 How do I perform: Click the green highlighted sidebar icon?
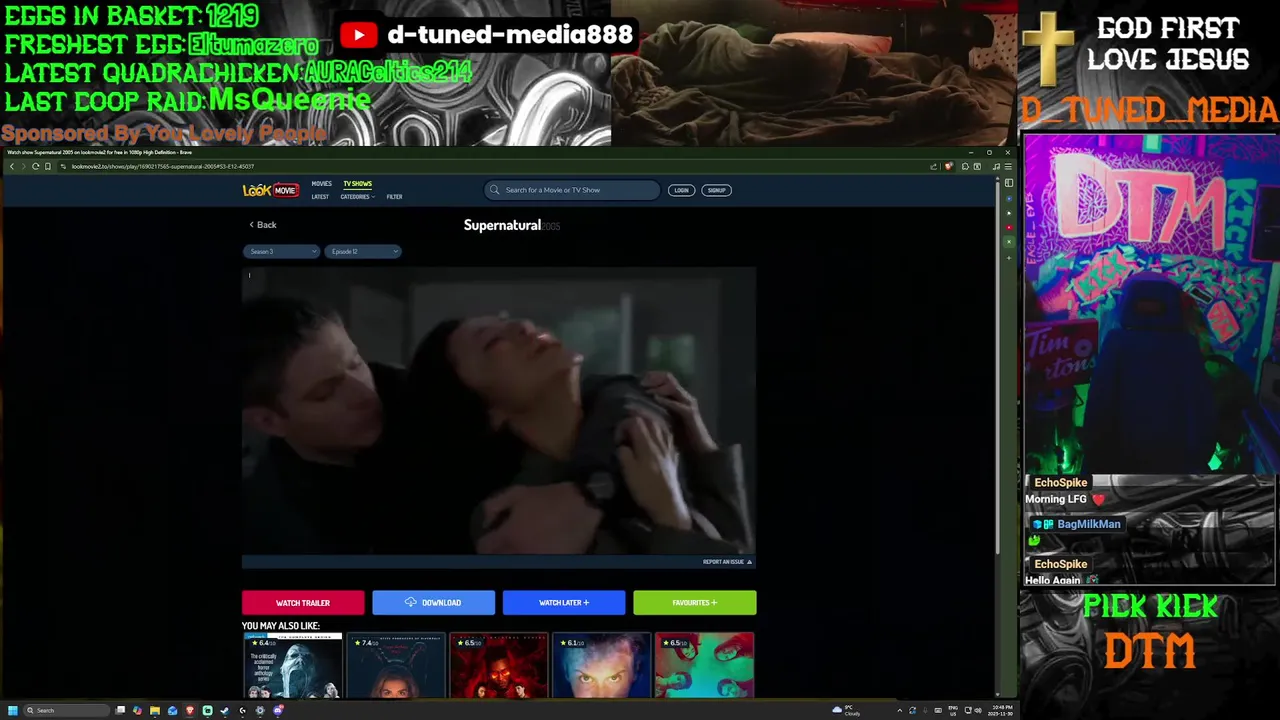coord(1009,242)
